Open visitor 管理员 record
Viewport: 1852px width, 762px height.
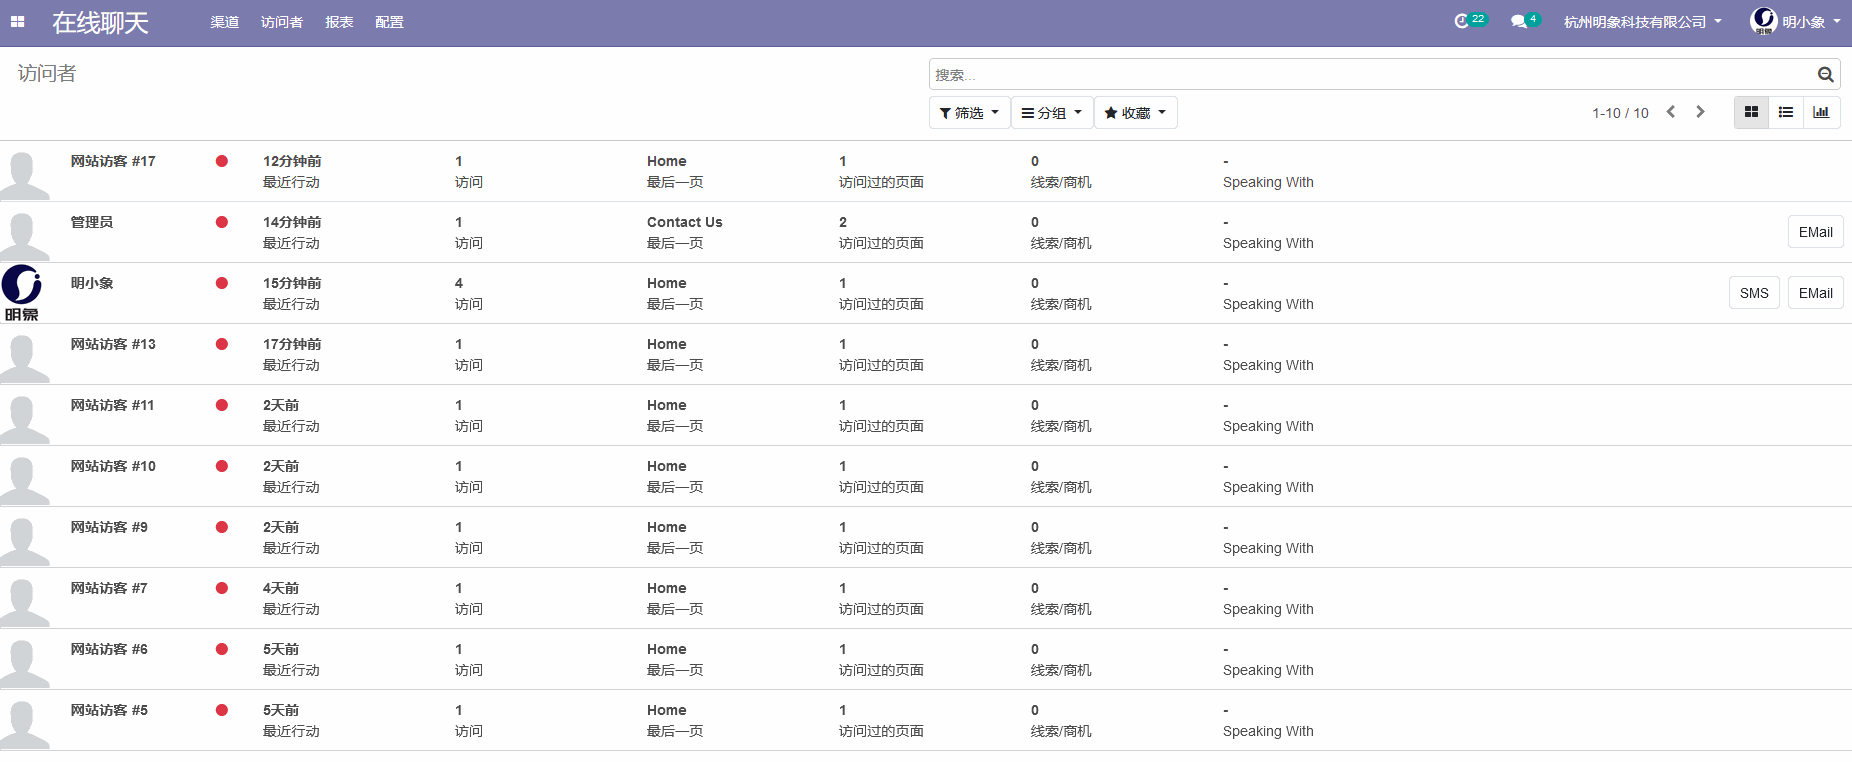92,222
